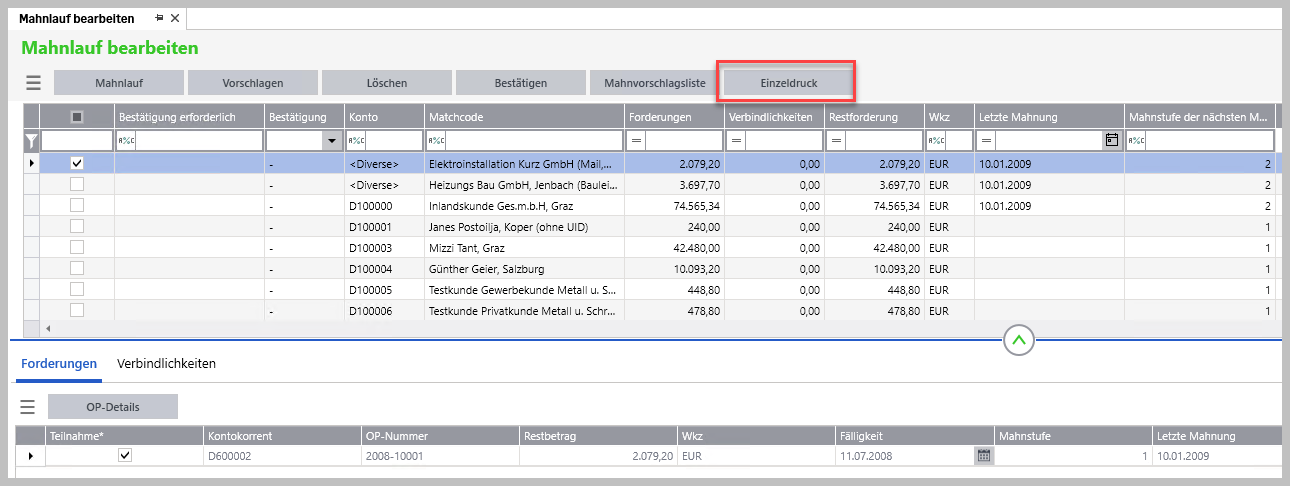Close the Mahnlauf bearbeiten tab
Screen dimensions: 1290x486
click(175, 18)
